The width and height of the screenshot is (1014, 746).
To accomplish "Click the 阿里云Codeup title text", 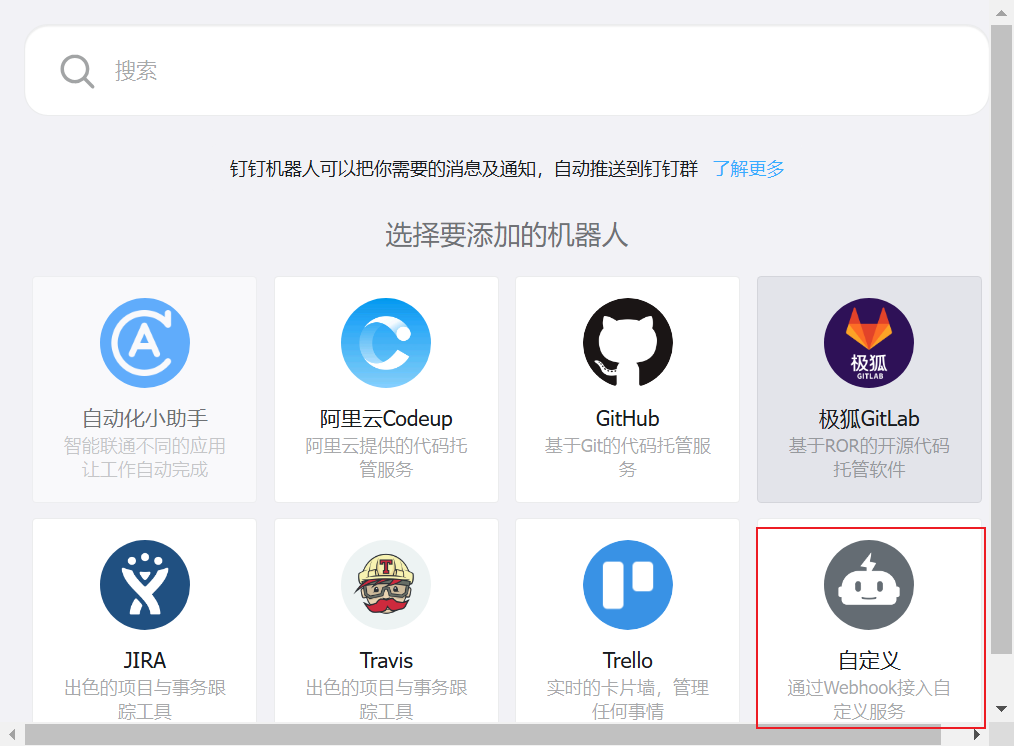I will click(386, 418).
